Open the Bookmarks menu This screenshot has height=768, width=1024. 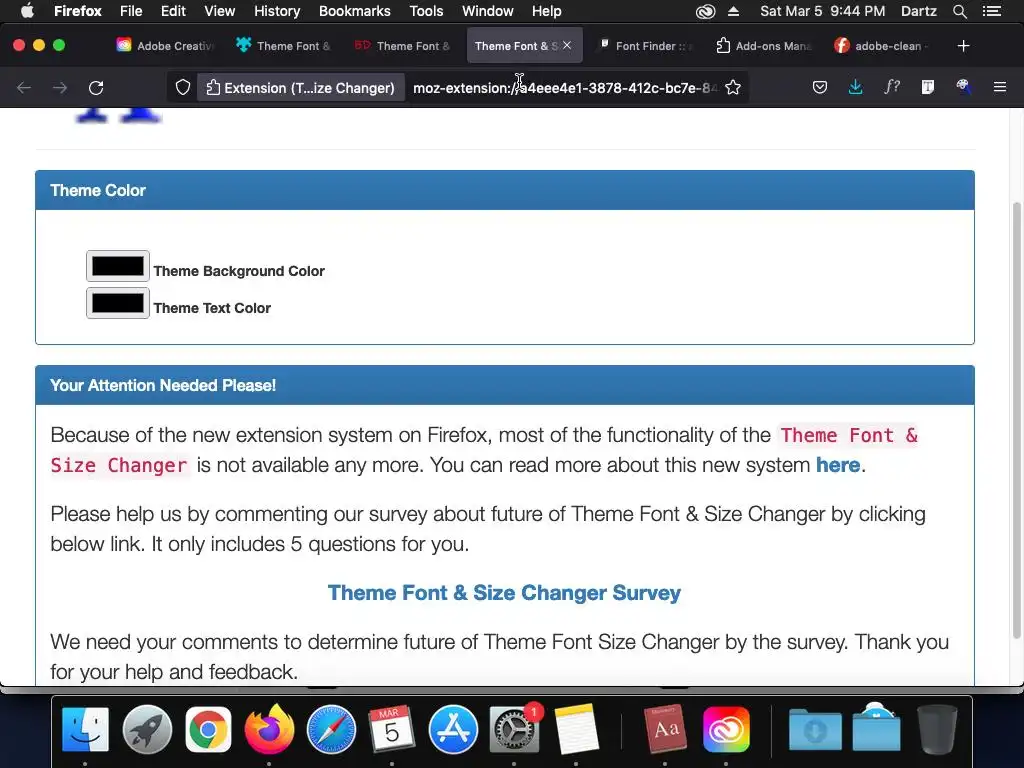click(x=355, y=11)
